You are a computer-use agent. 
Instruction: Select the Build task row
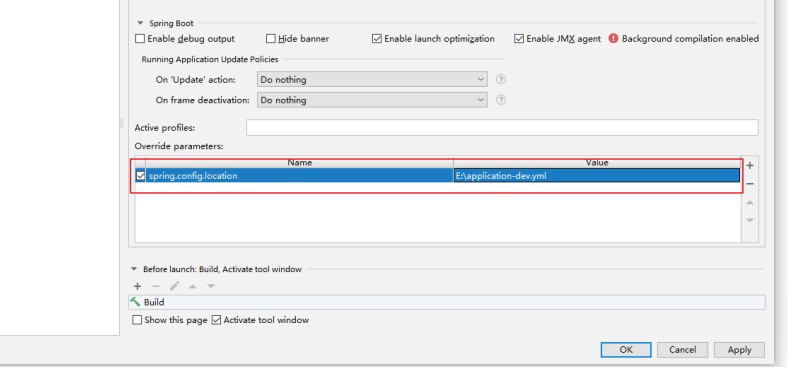click(447, 302)
